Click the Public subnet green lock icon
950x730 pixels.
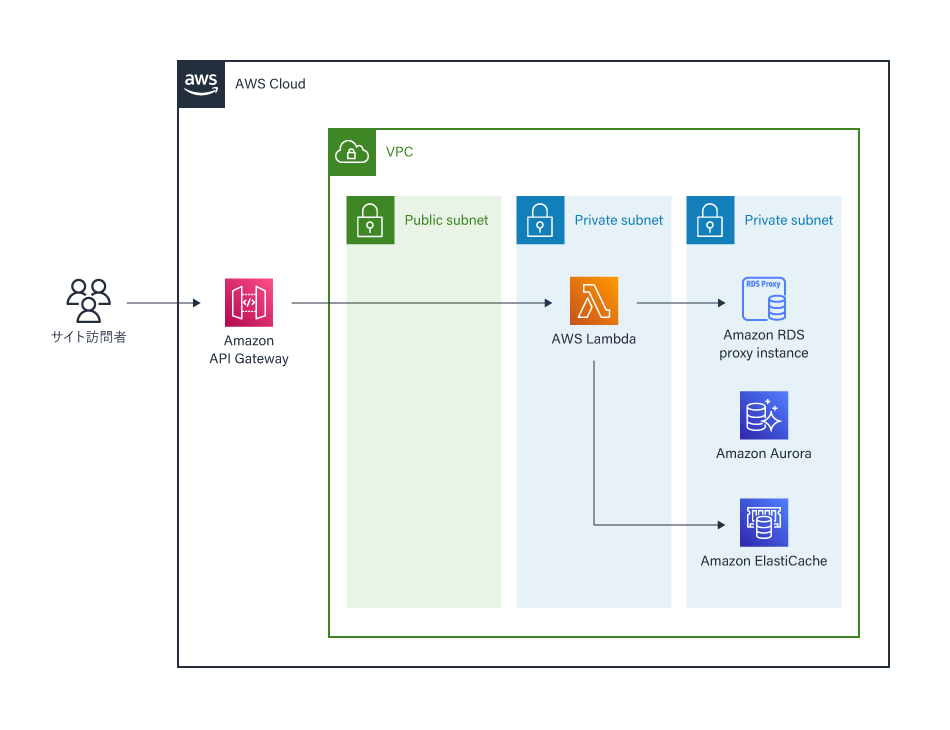[370, 220]
